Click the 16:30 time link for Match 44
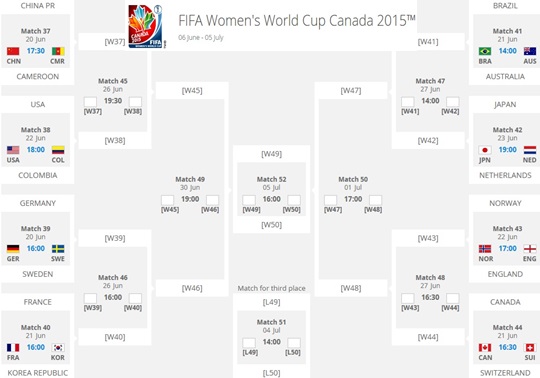The height and width of the screenshot is (378, 540). (x=508, y=347)
